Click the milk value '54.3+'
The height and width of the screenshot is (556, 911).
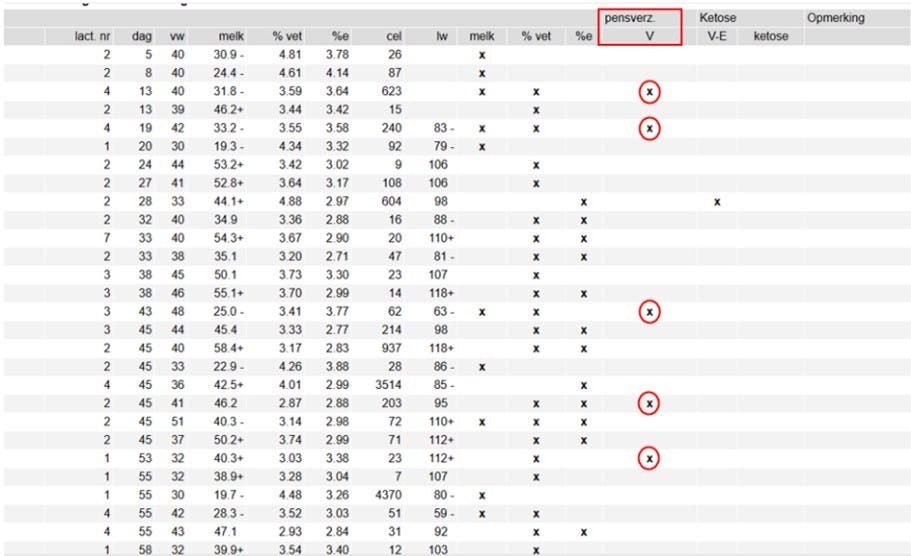pos(228,238)
